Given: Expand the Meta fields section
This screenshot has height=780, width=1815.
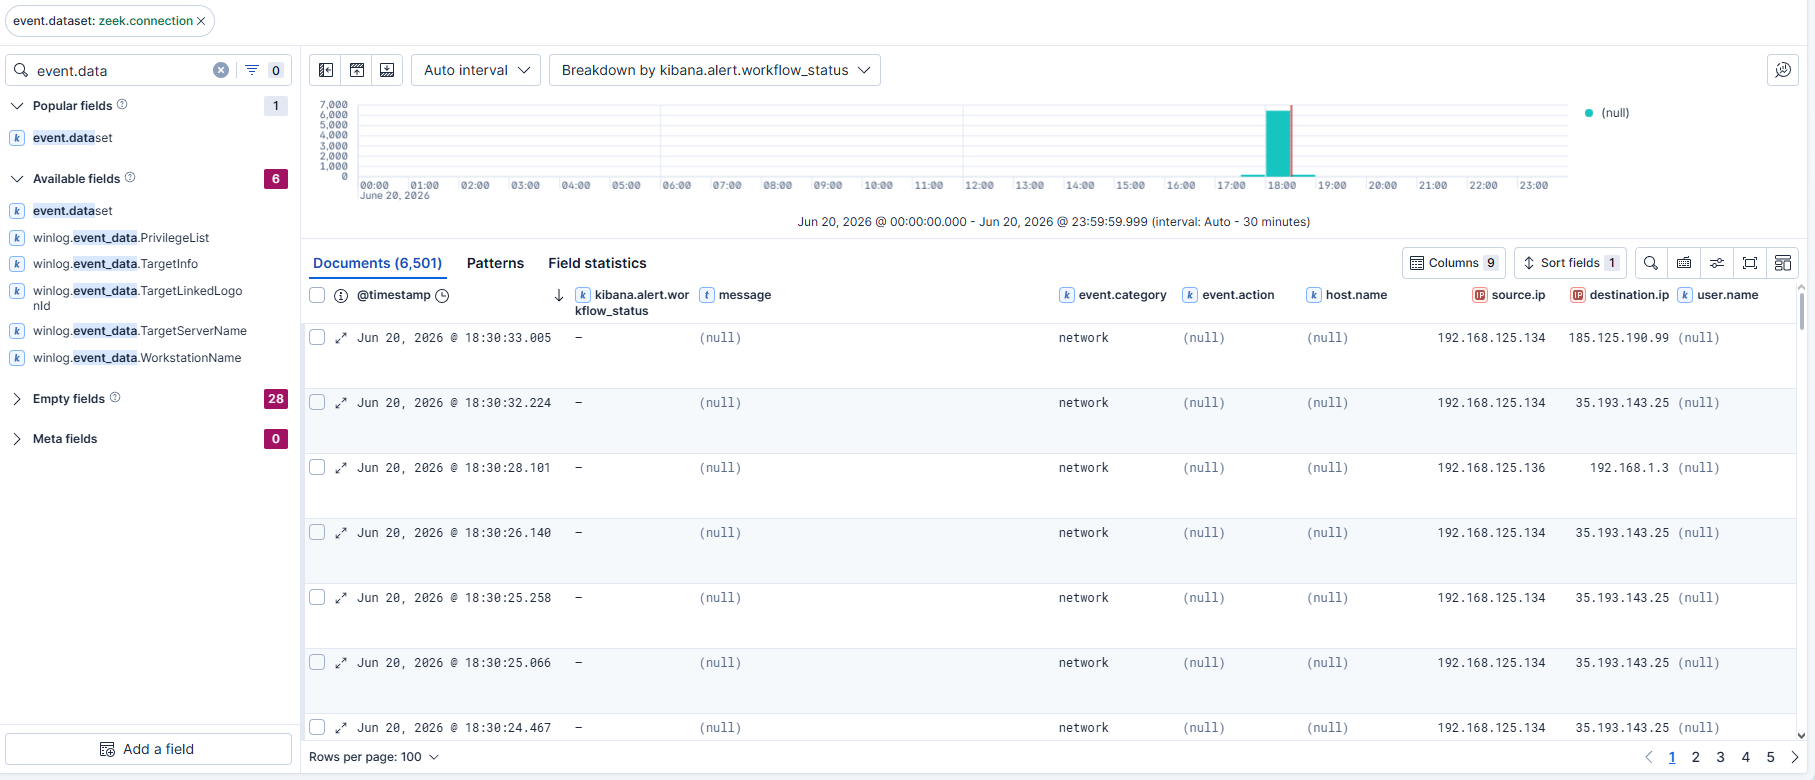Looking at the screenshot, I should pos(17,438).
